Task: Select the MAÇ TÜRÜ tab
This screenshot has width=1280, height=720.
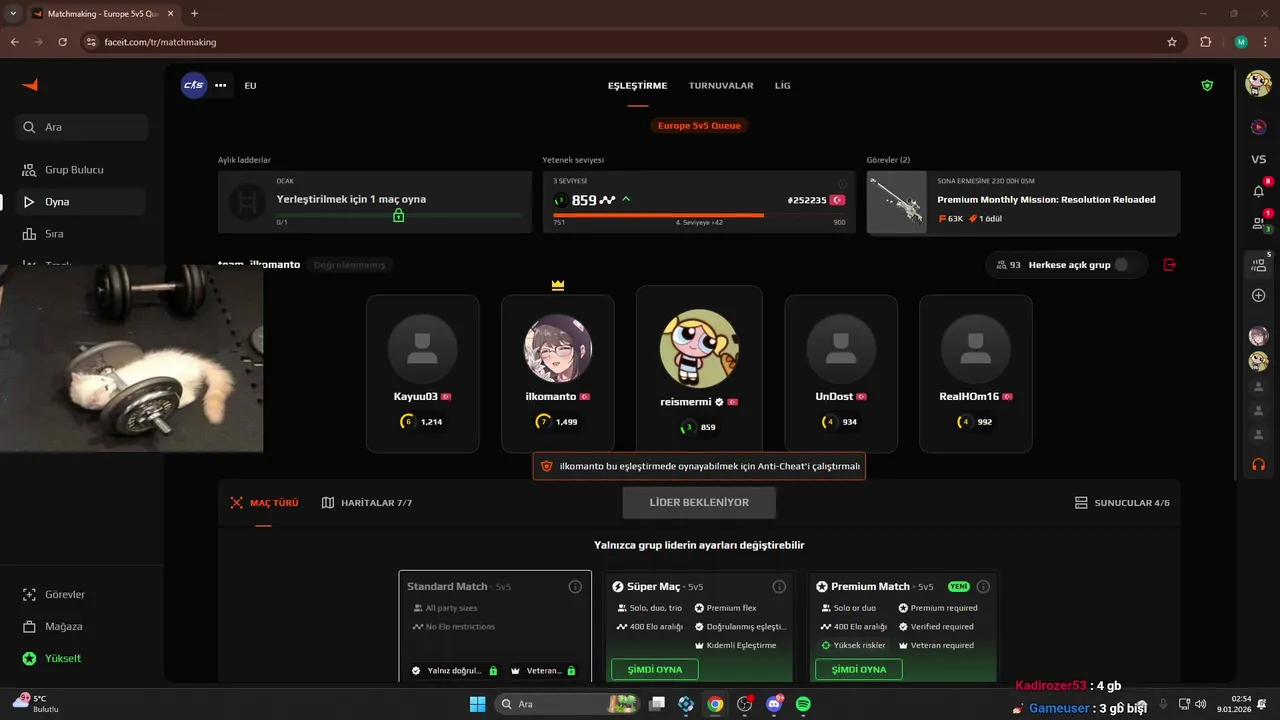Action: pos(264,503)
